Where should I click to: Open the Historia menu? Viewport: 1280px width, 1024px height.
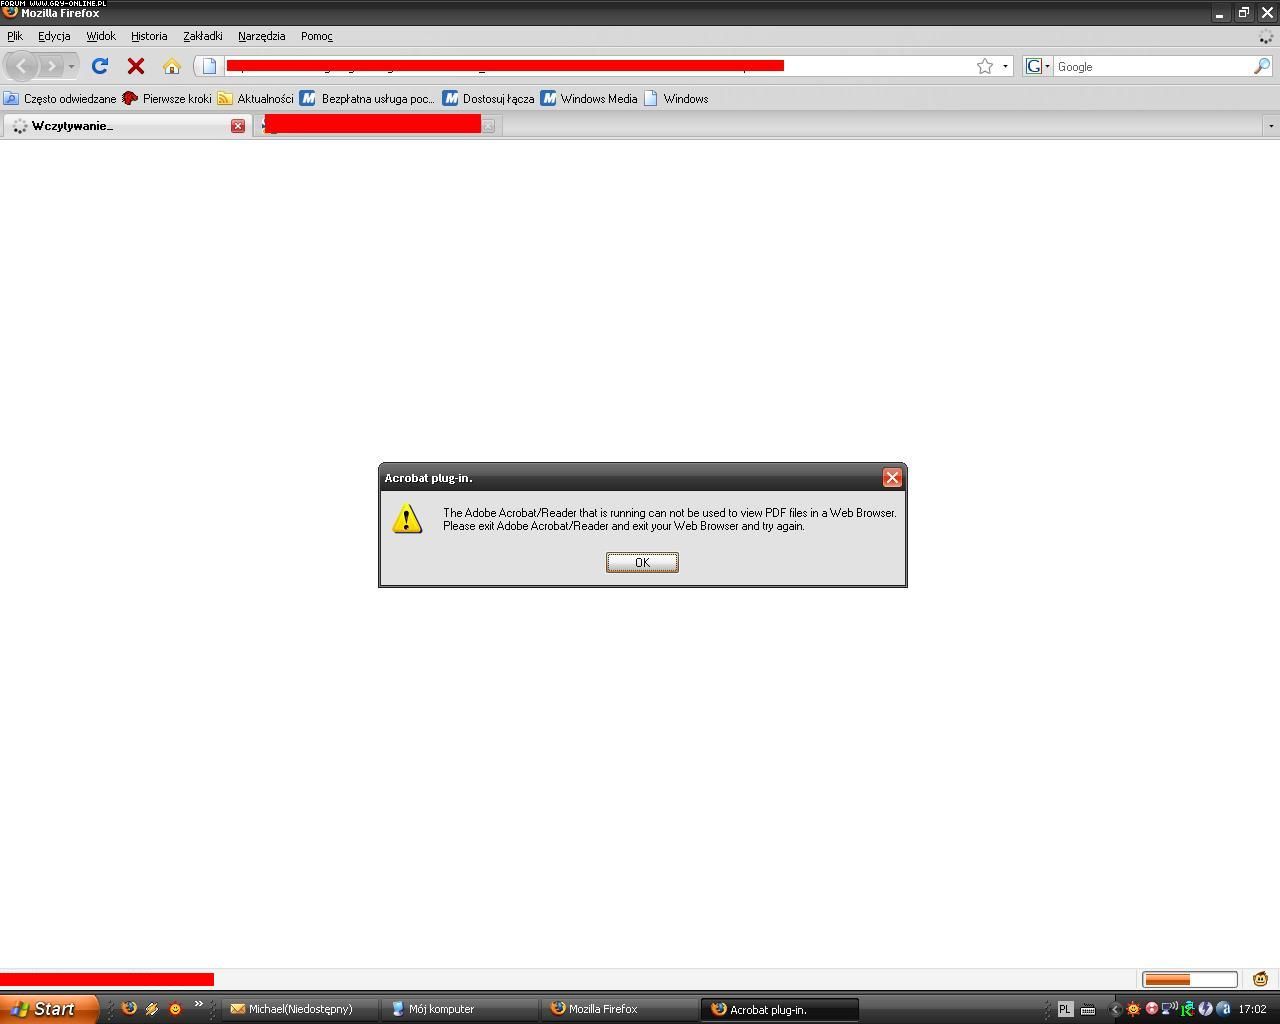pos(149,36)
